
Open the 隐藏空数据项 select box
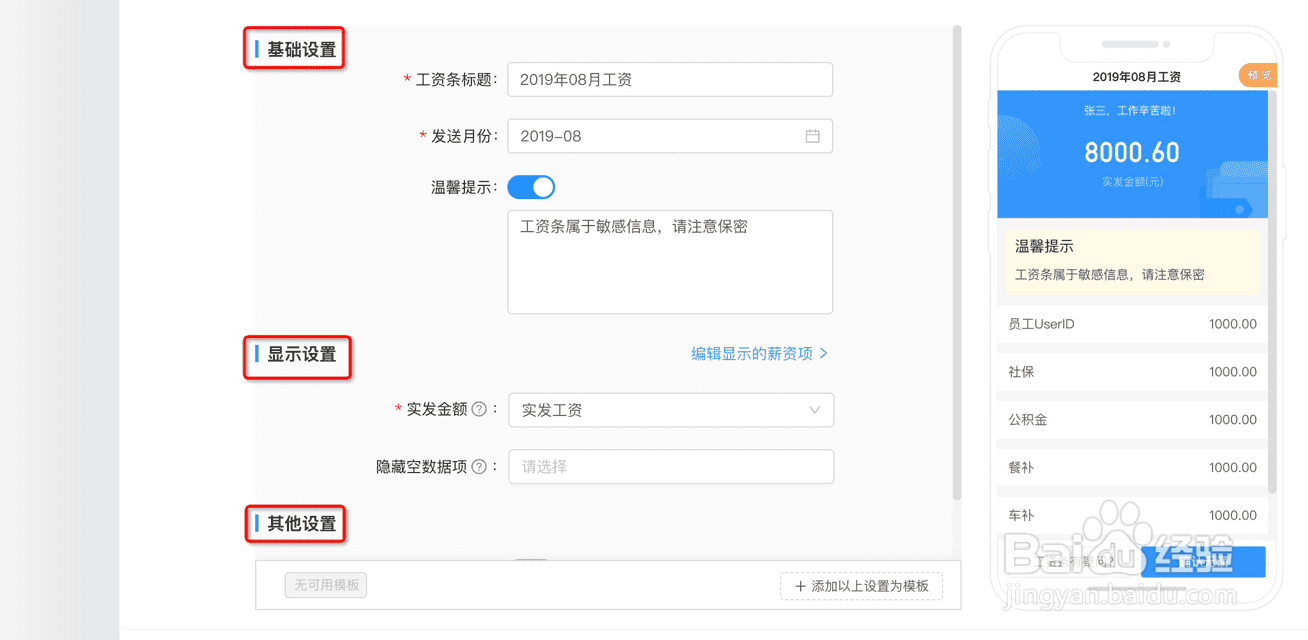[670, 466]
